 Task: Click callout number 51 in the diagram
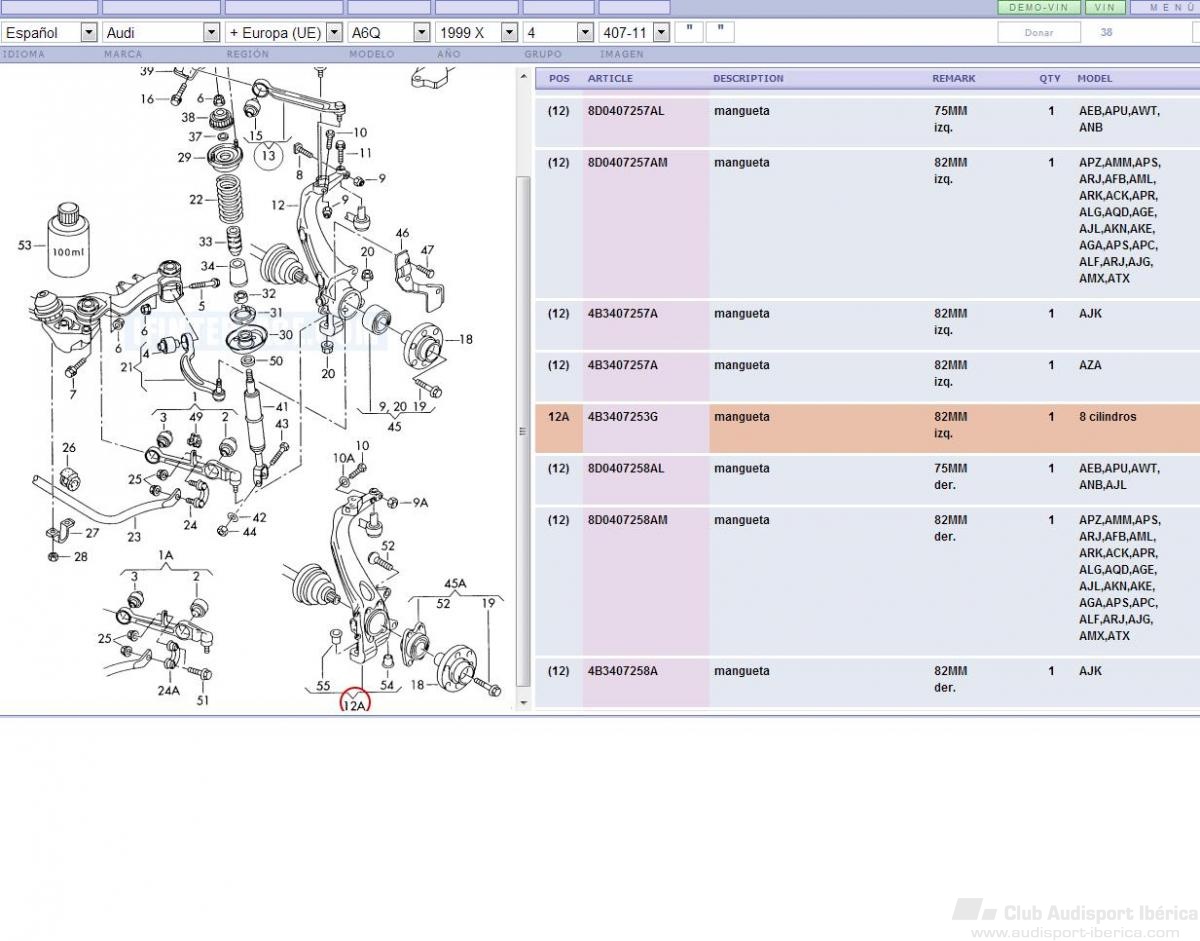click(204, 700)
